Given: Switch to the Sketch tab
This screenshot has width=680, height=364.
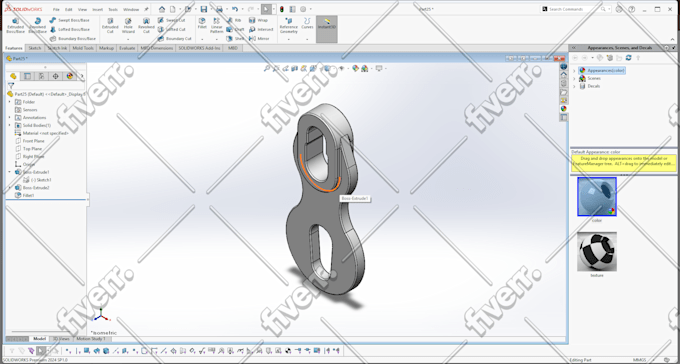Looking at the screenshot, I should click(35, 48).
